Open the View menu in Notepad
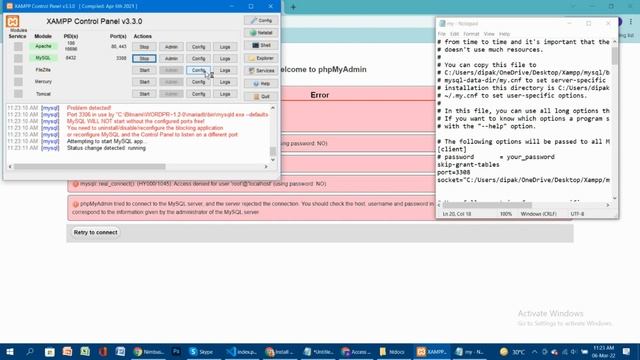 point(489,34)
